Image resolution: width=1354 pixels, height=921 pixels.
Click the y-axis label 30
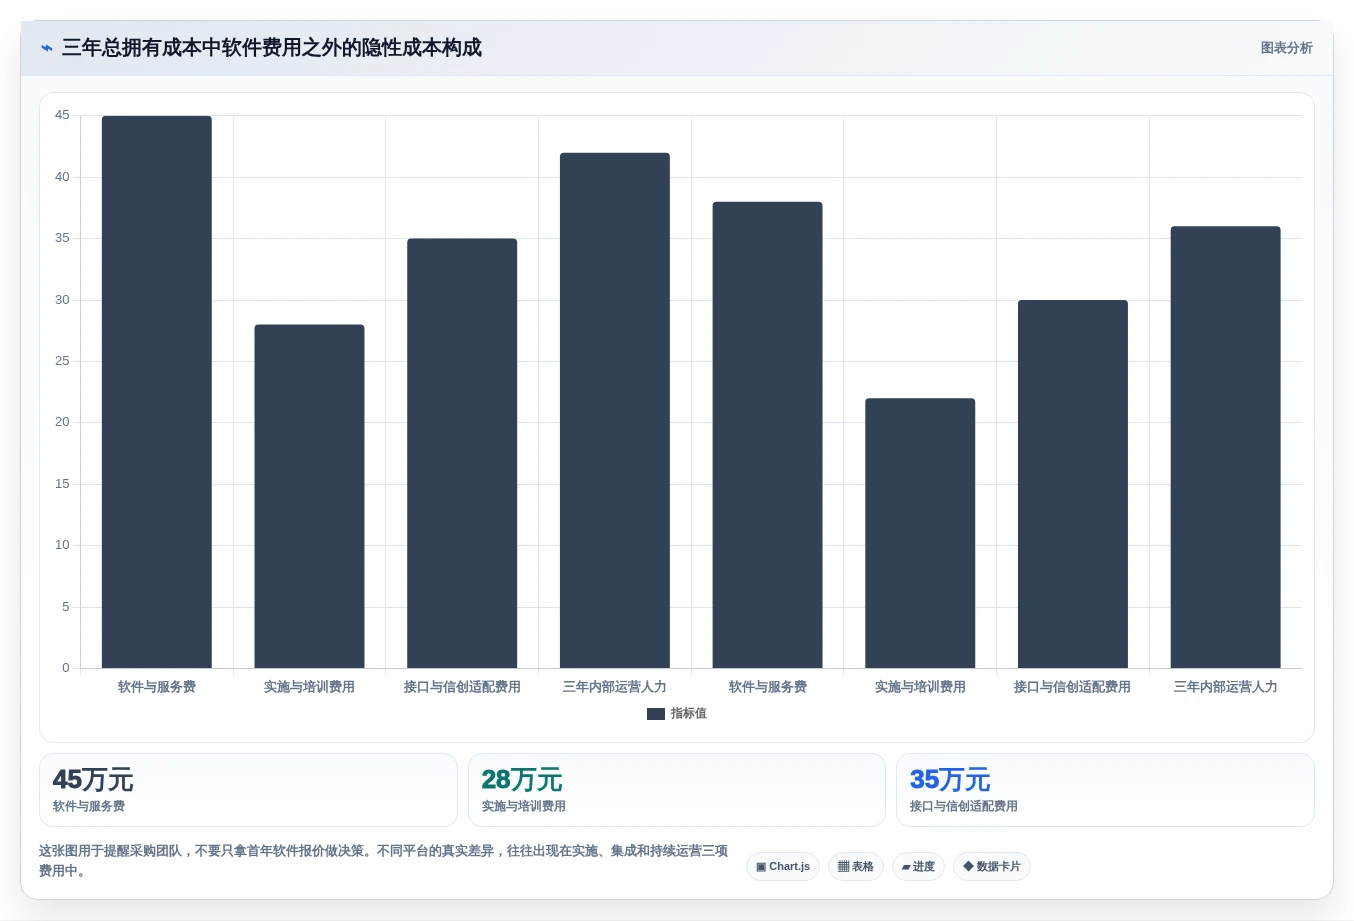pyautogui.click(x=62, y=300)
